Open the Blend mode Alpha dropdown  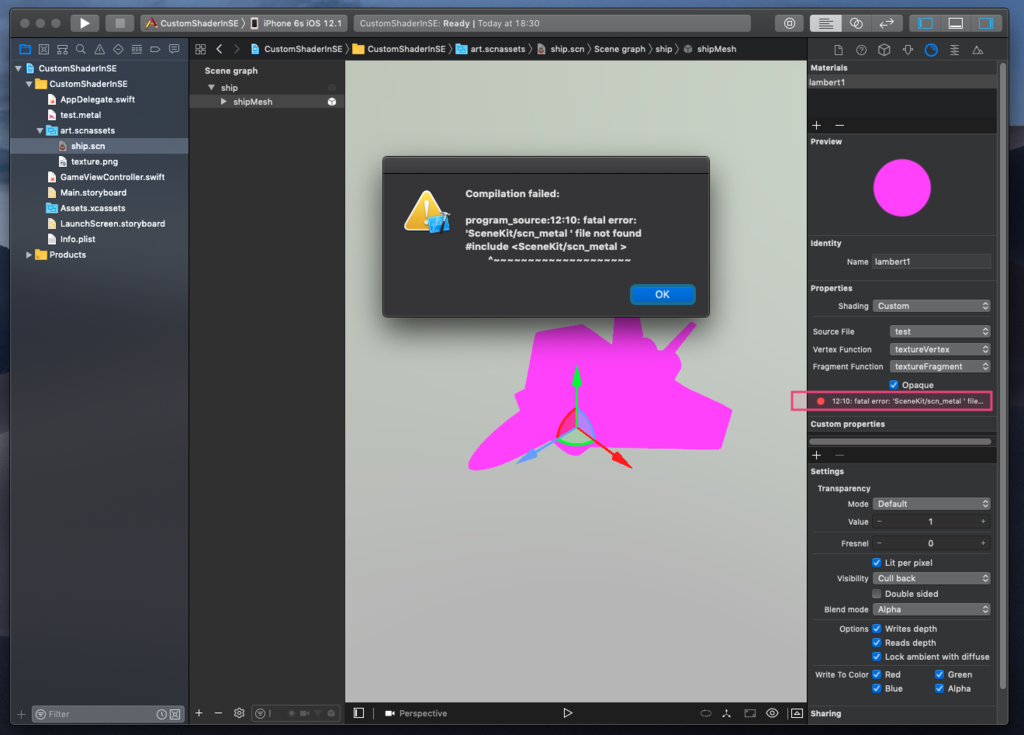(931, 610)
